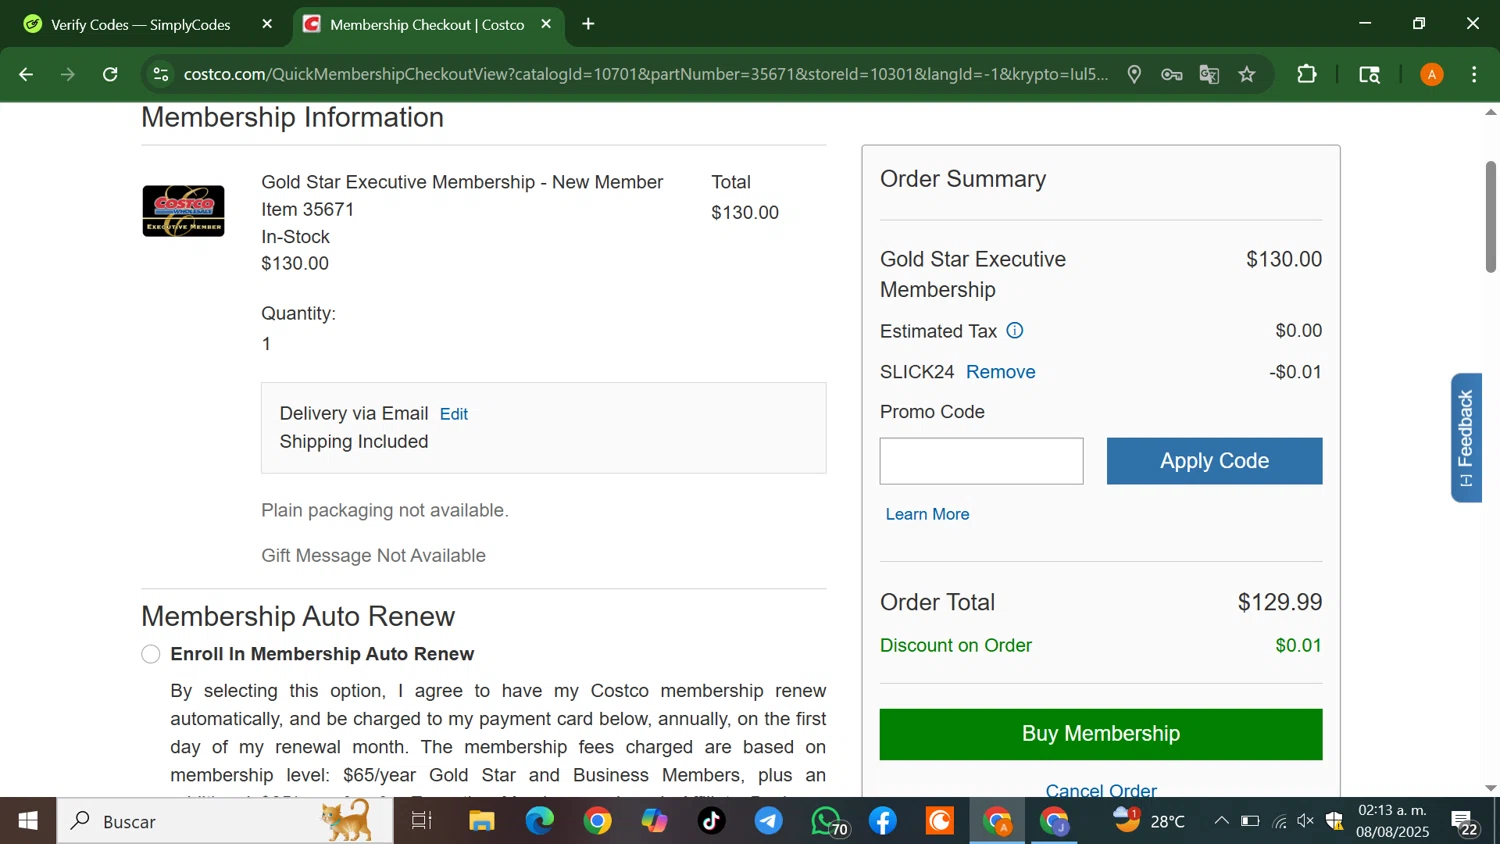Open Windows Security tray icon
This screenshot has width=1500, height=844.
coord(1334,821)
